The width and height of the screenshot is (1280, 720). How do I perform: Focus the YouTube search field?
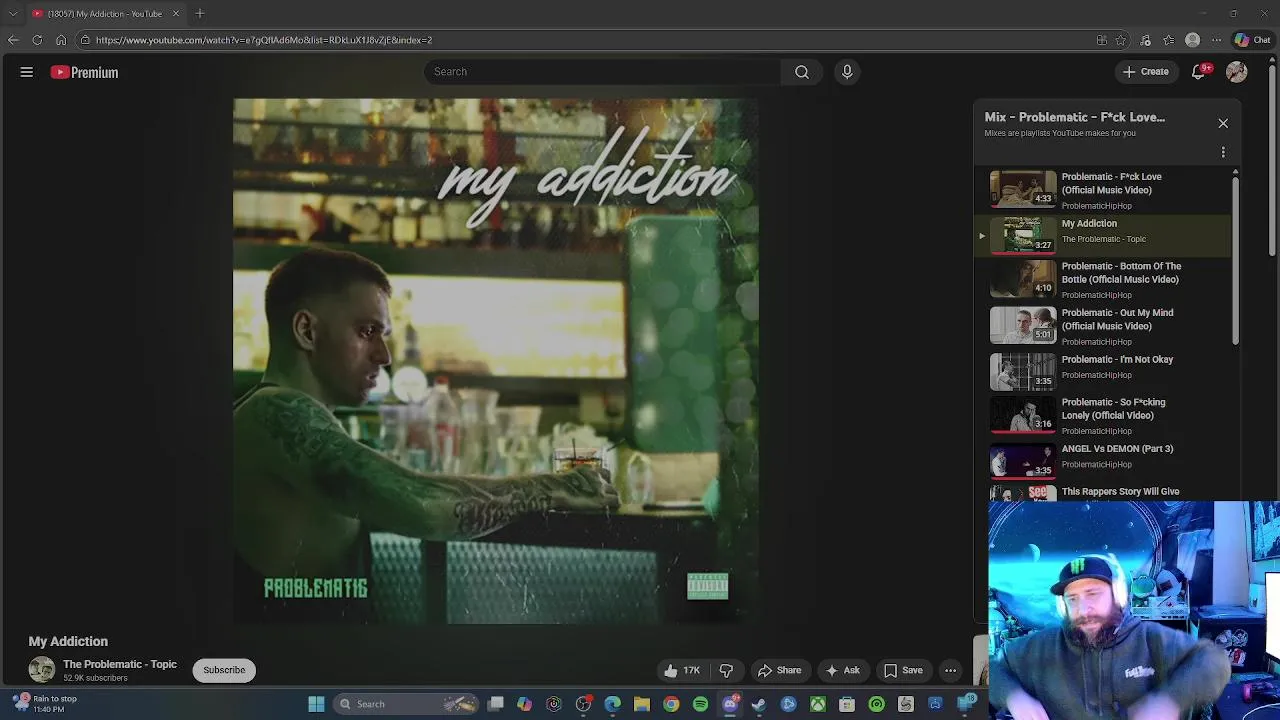602,72
